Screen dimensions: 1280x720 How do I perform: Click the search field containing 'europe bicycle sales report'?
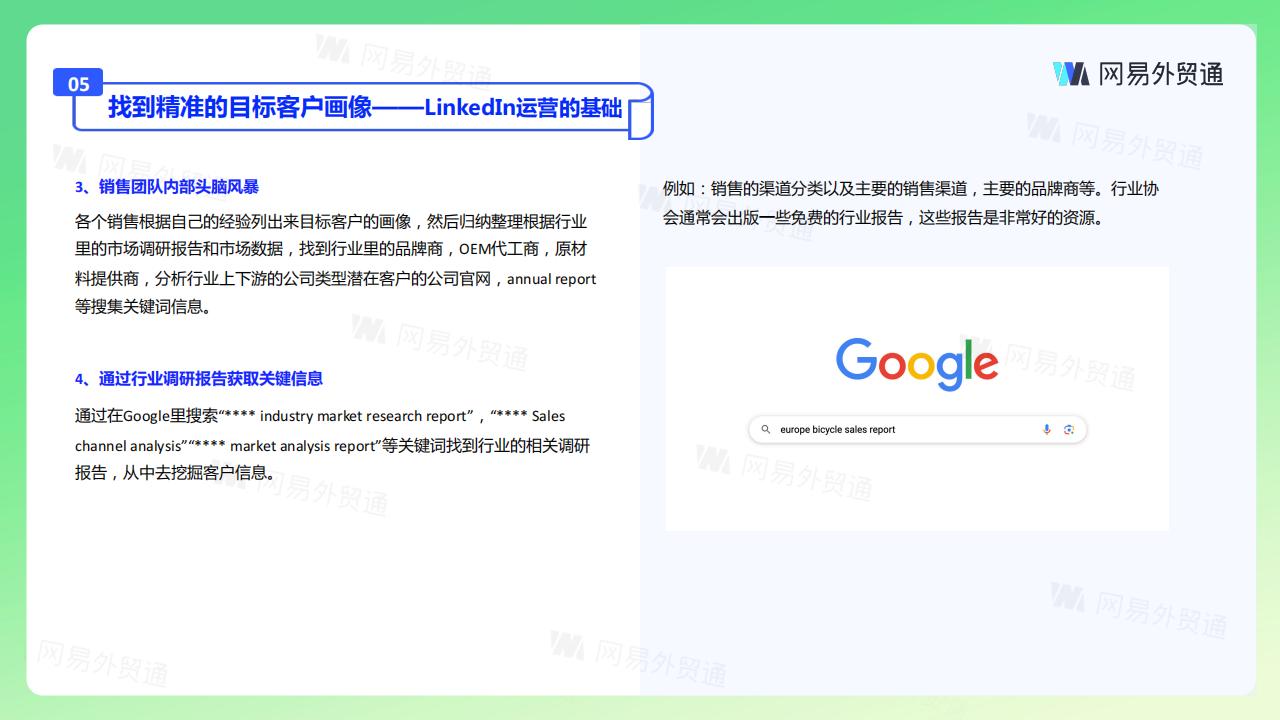point(917,430)
